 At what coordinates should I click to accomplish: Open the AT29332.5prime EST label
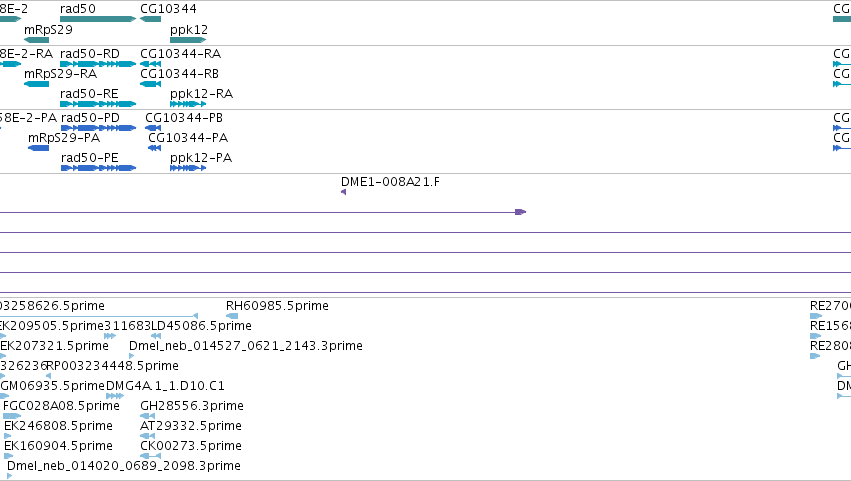191,426
